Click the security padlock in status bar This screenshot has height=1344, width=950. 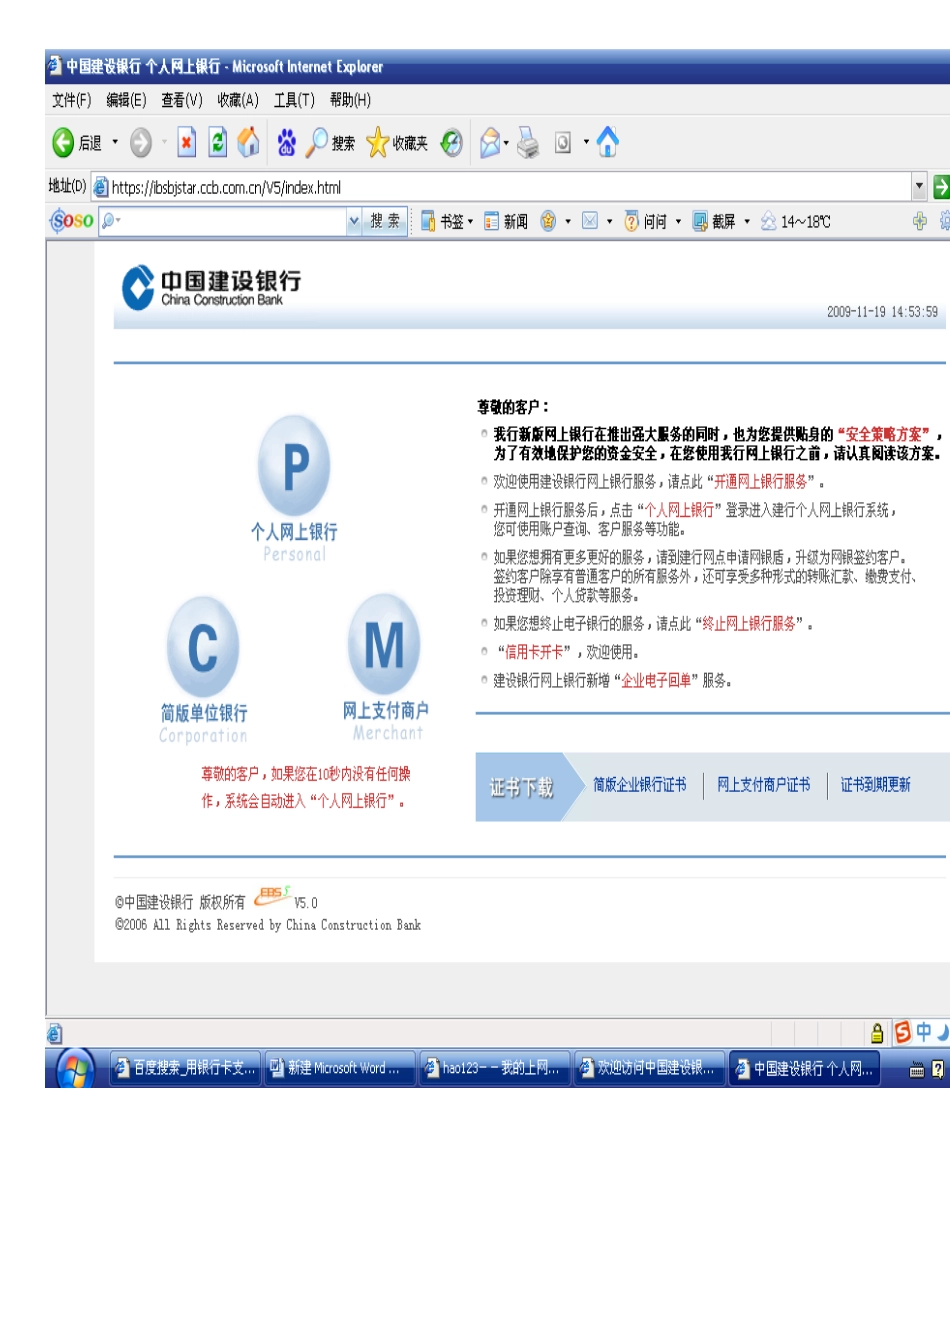[x=877, y=1033]
